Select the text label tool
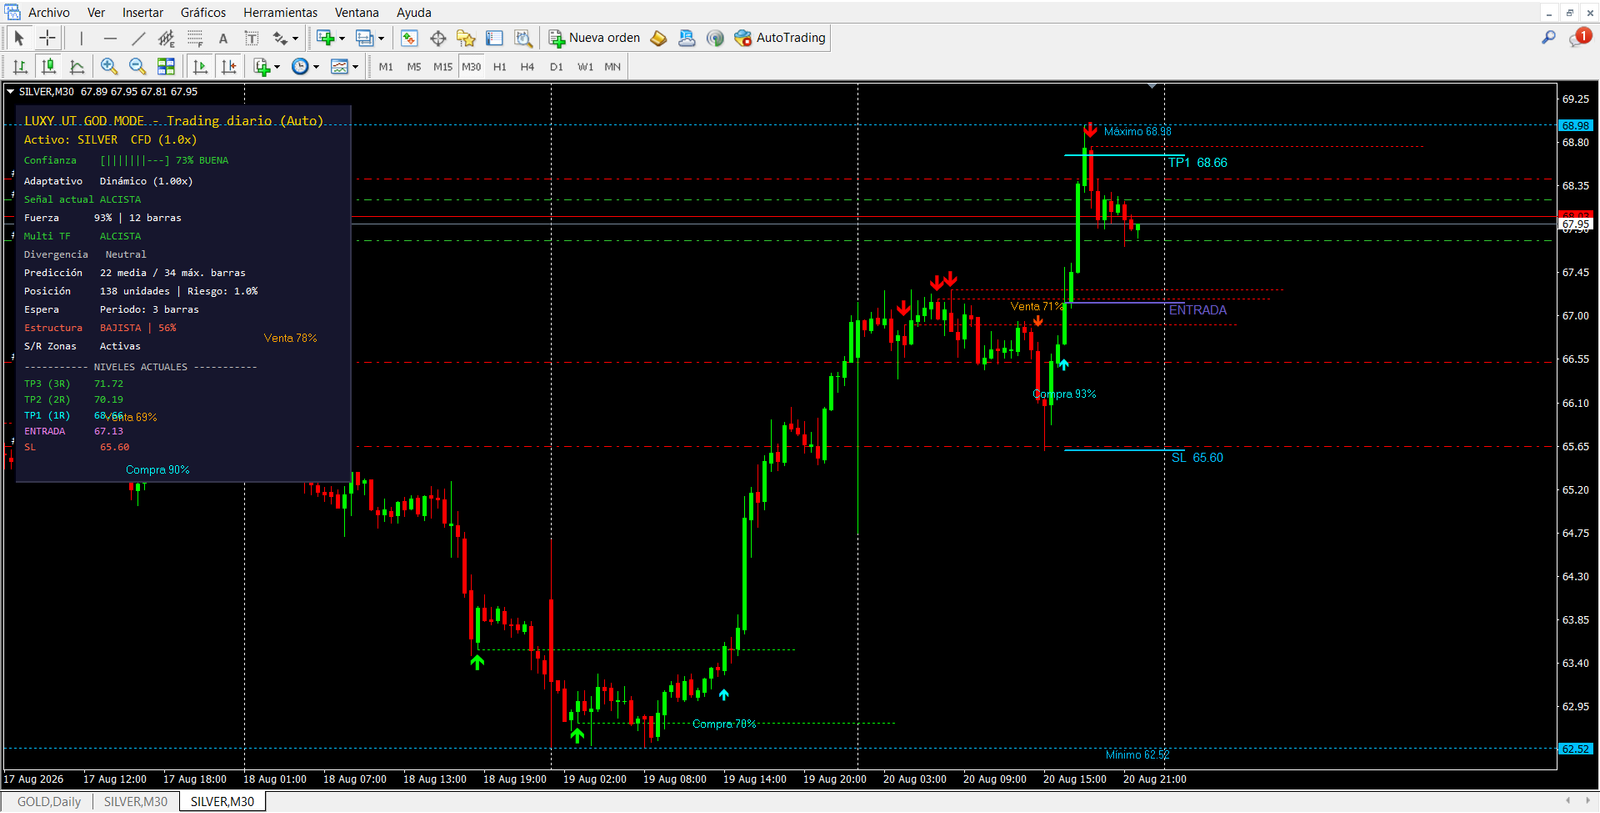Viewport: 1600px width, 813px height. click(x=251, y=38)
